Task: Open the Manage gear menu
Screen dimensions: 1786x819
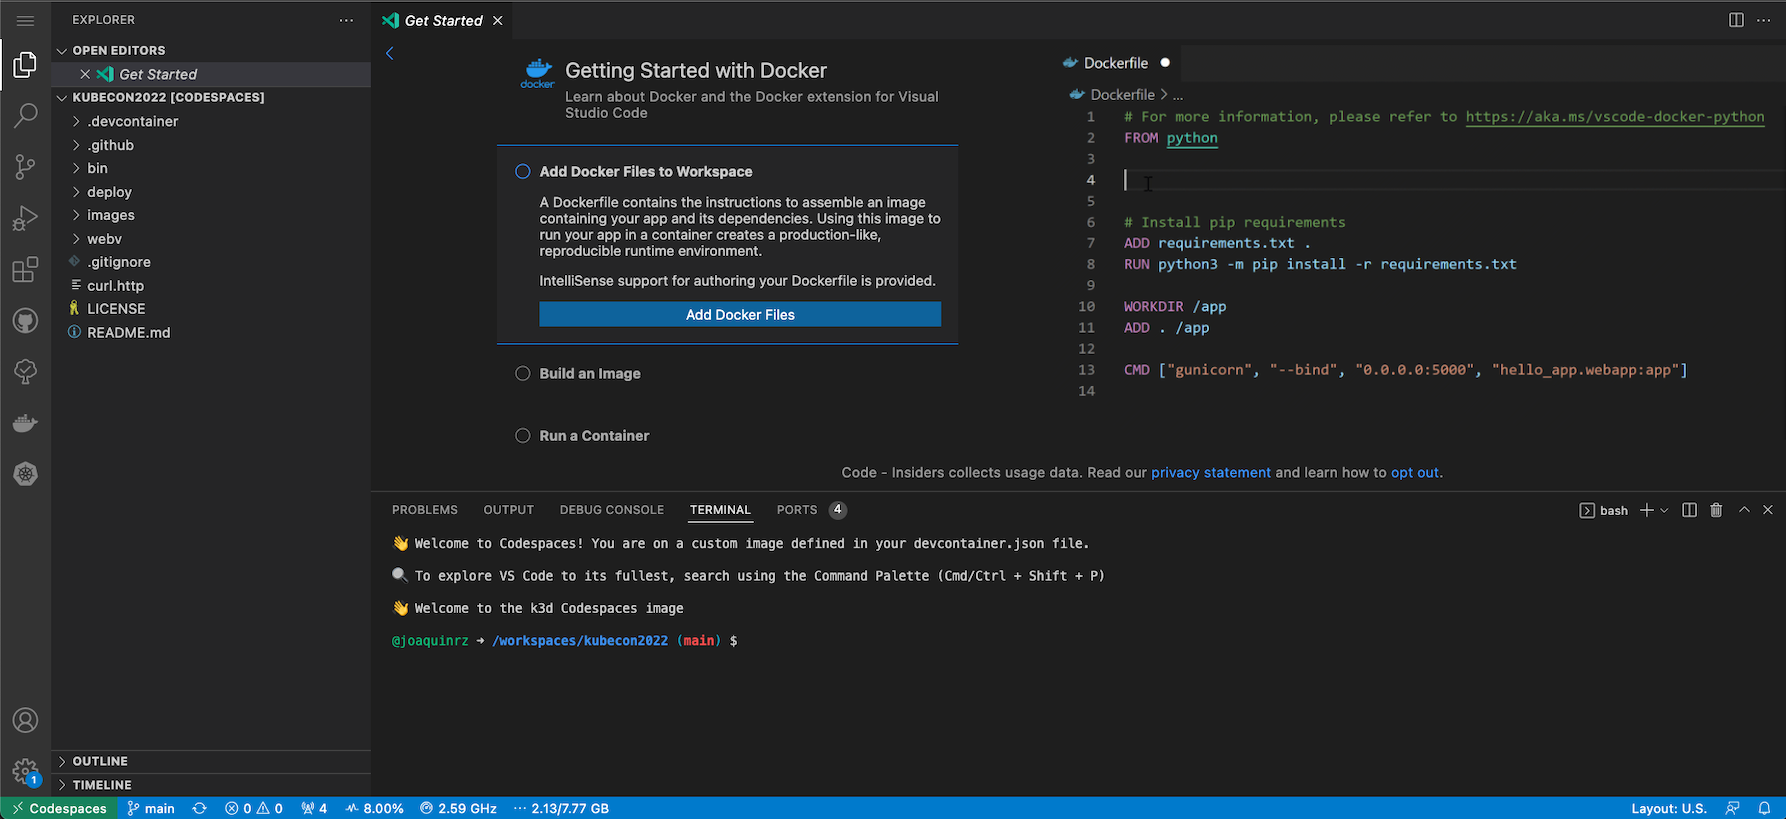Action: click(x=26, y=772)
